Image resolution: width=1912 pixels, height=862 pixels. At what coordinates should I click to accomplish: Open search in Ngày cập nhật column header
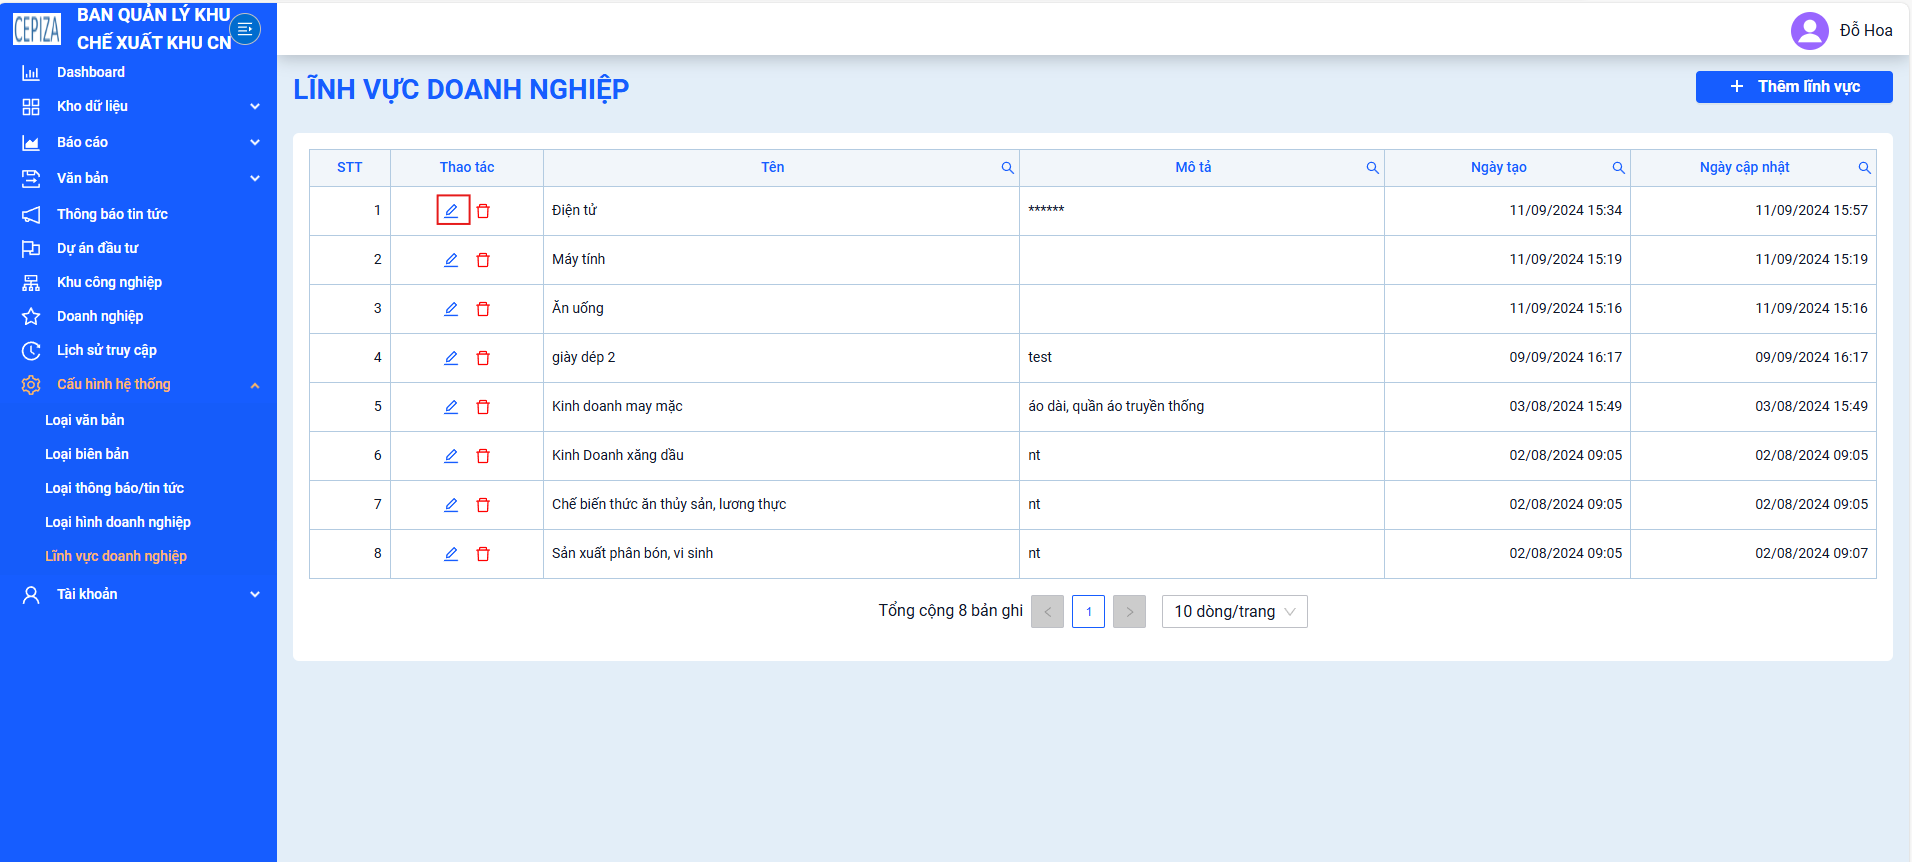pyautogui.click(x=1864, y=168)
